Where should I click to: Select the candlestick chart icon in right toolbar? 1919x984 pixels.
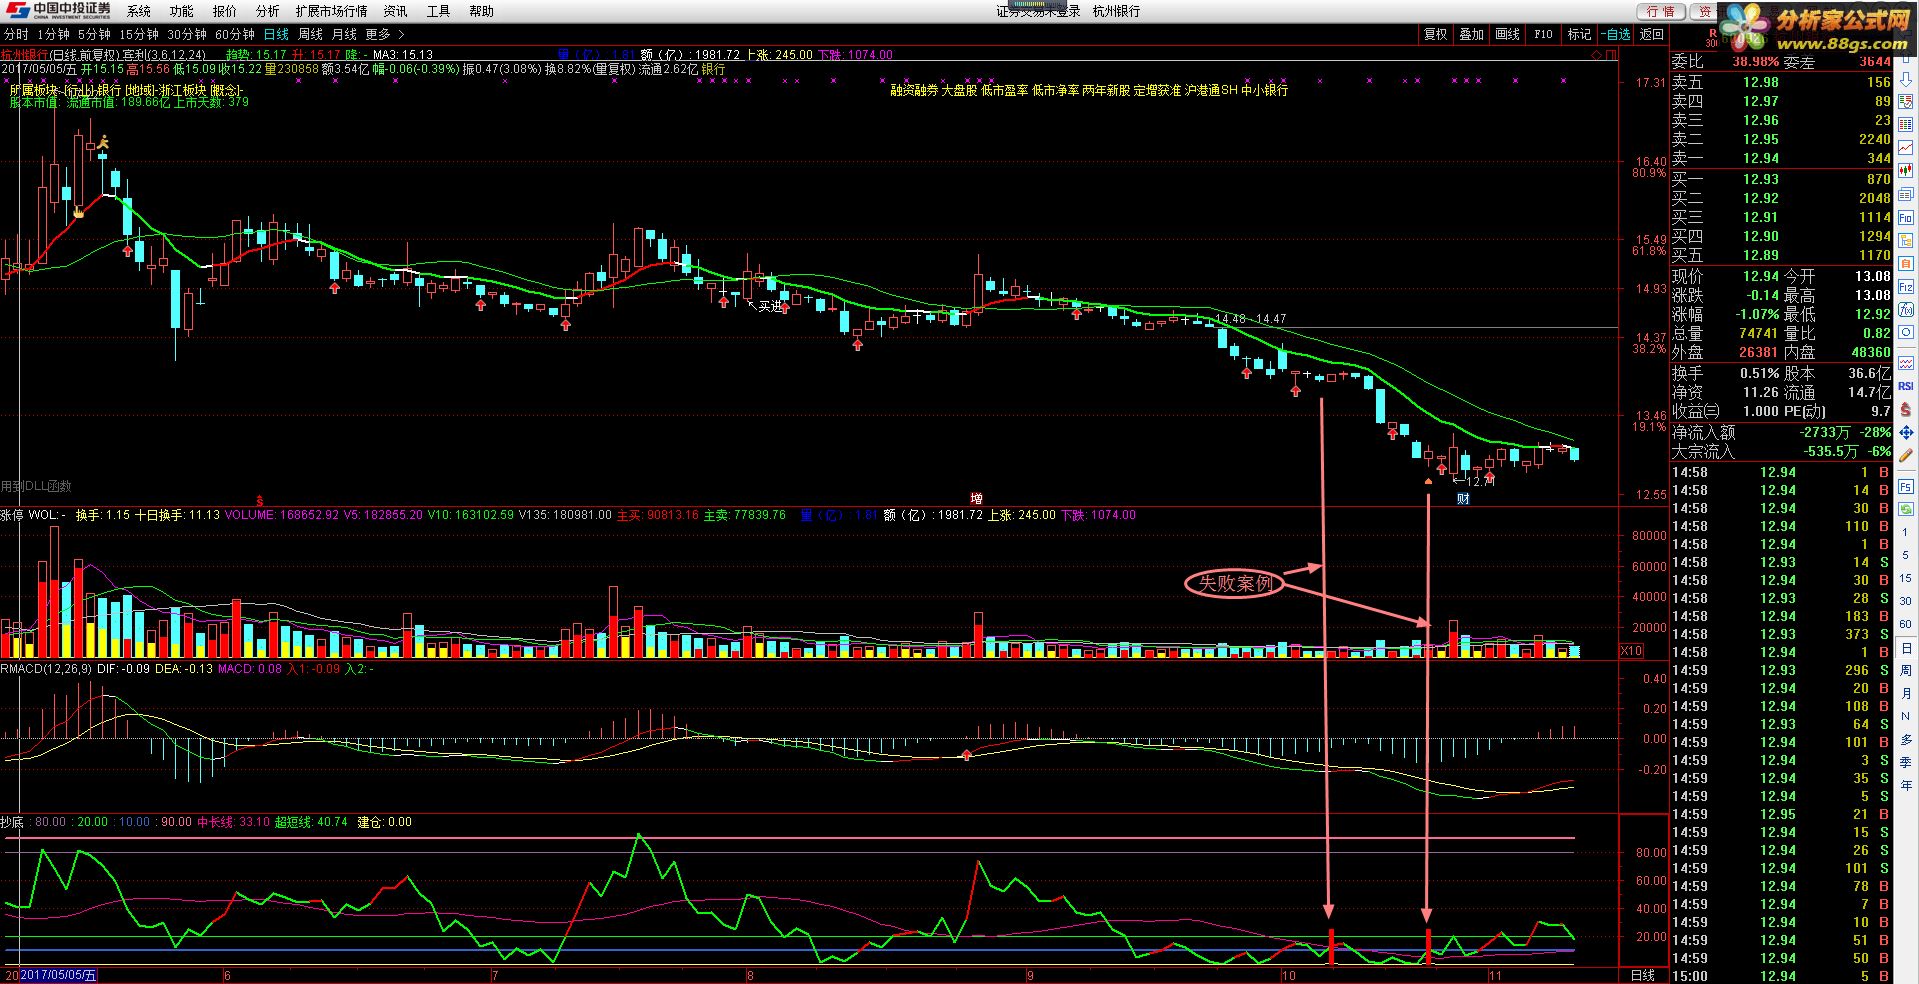(x=1906, y=170)
